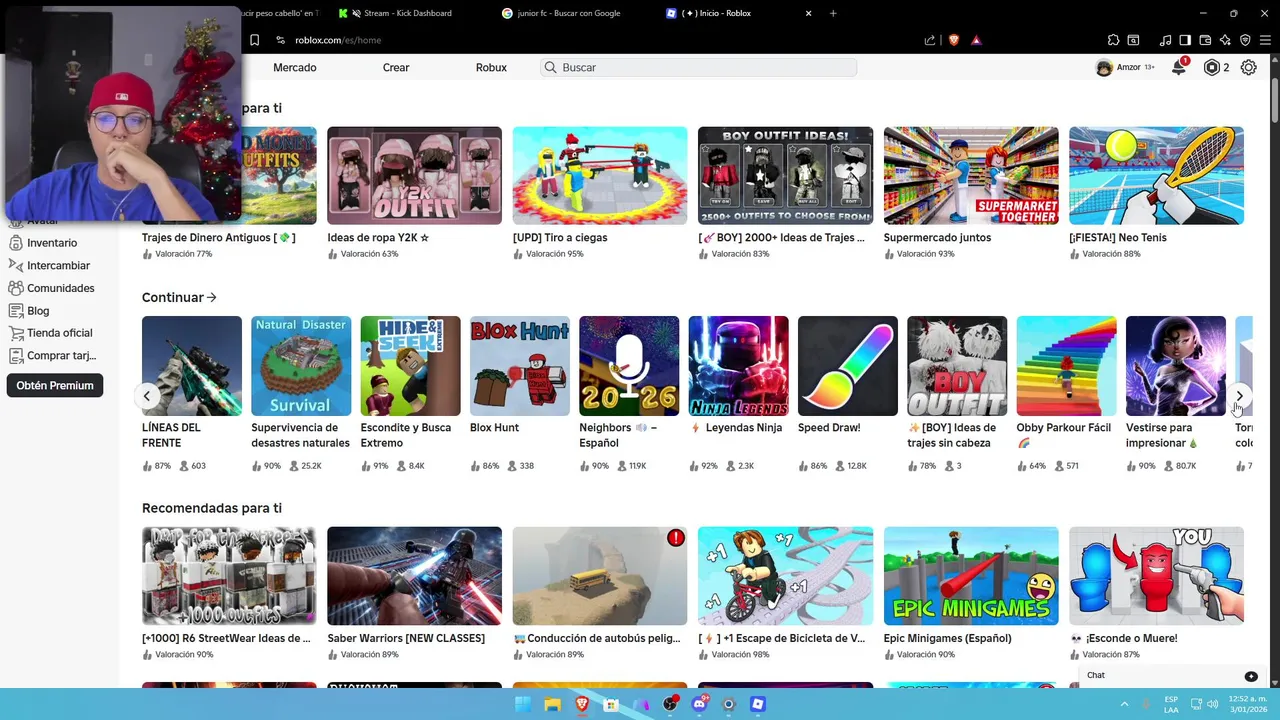The height and width of the screenshot is (720, 1280).
Task: Open the Esconde o Muere thumbnail
Action: pos(1156,576)
